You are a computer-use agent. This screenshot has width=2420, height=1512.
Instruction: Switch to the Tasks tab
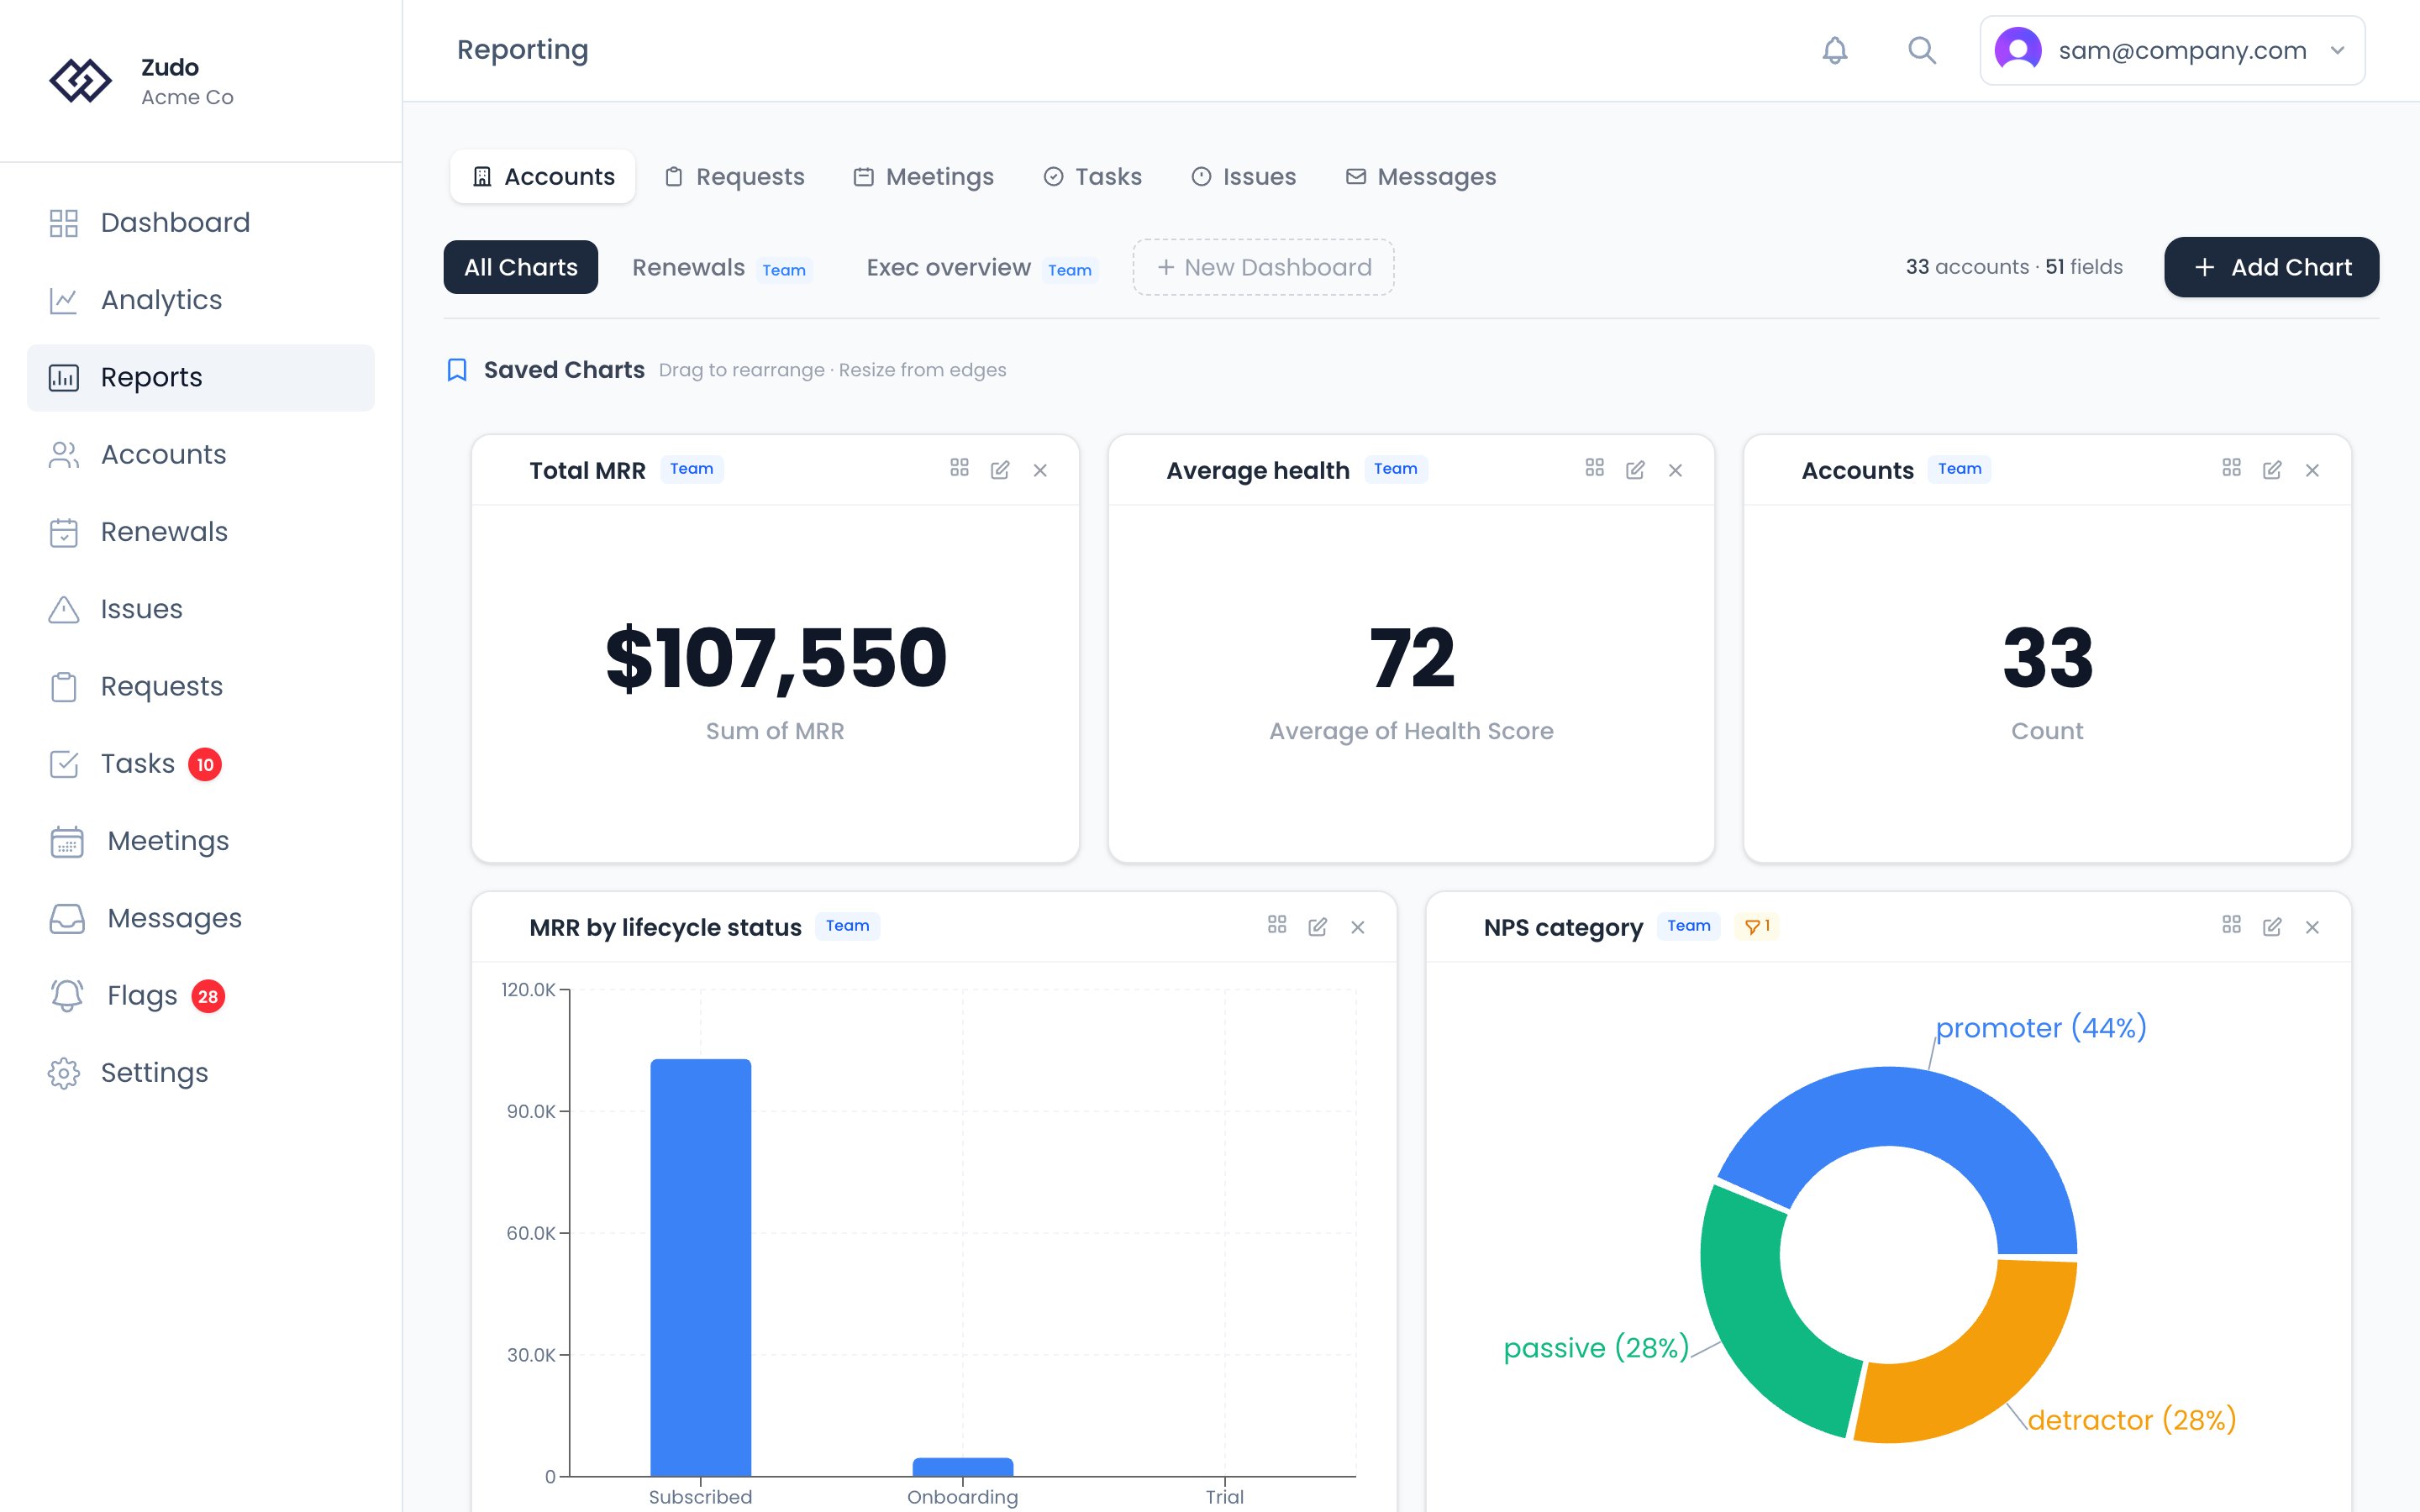pos(1092,177)
